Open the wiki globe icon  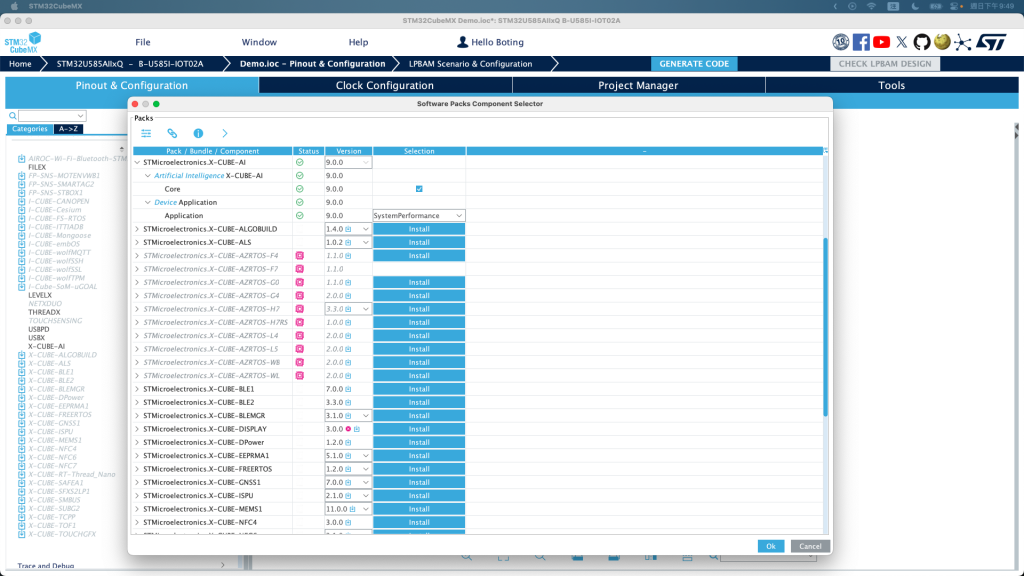point(942,42)
